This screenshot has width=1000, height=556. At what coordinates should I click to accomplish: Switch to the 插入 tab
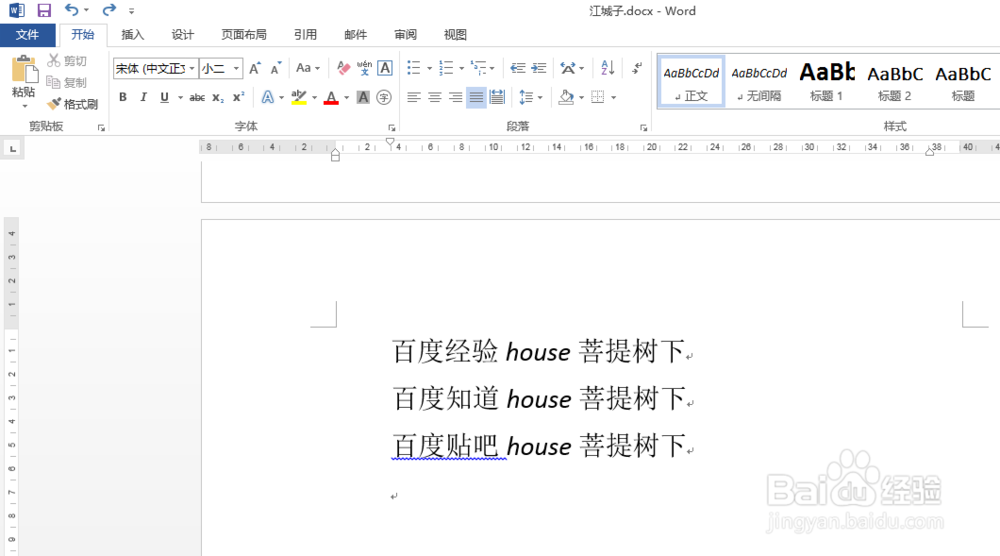click(x=133, y=34)
